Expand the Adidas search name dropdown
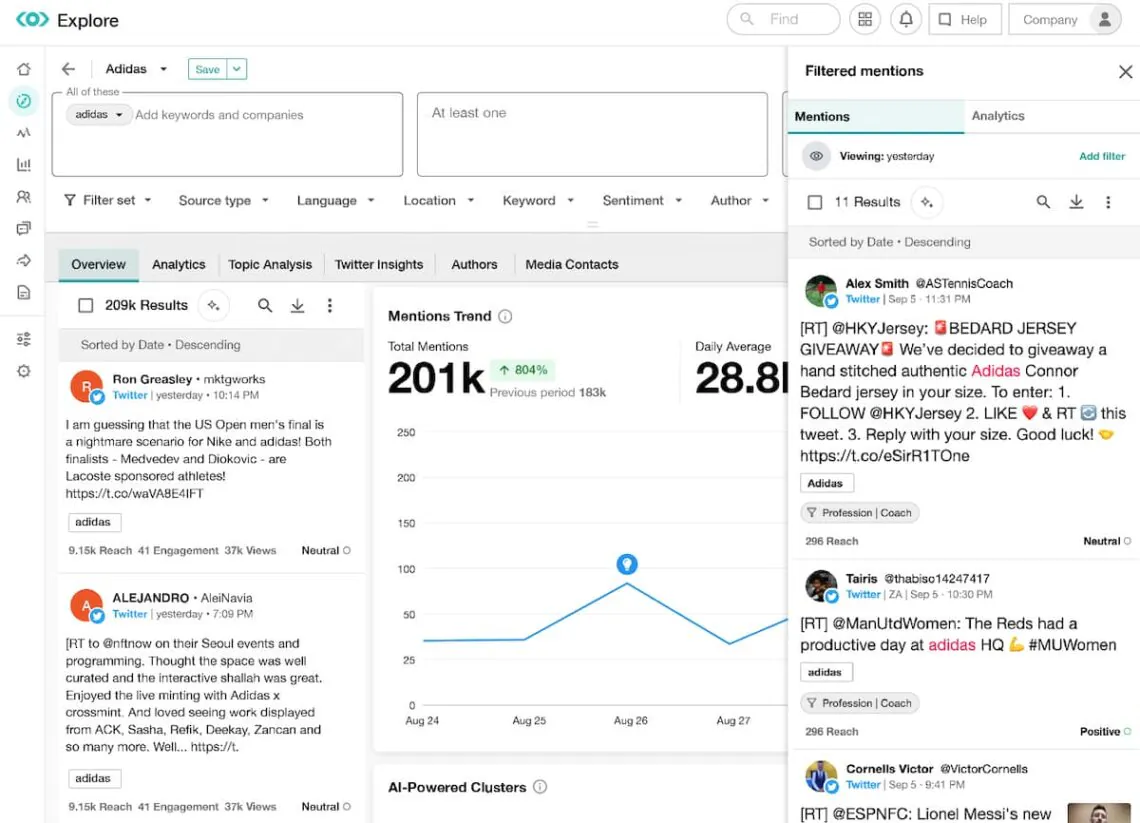Viewport: 1140px width, 823px height. tap(164, 69)
